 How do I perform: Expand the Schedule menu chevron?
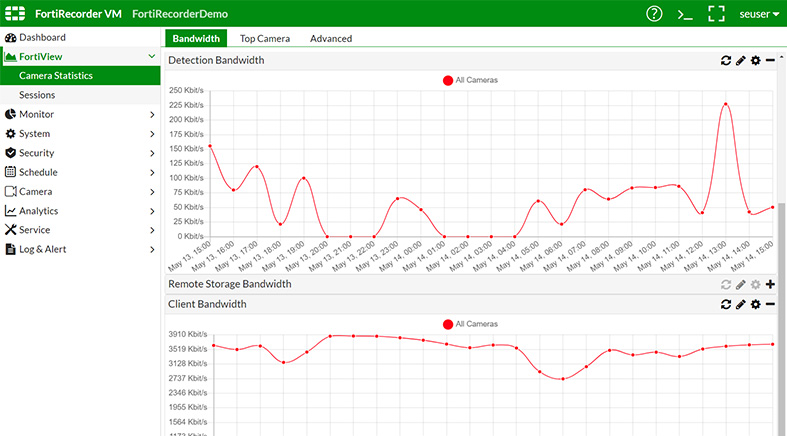152,173
